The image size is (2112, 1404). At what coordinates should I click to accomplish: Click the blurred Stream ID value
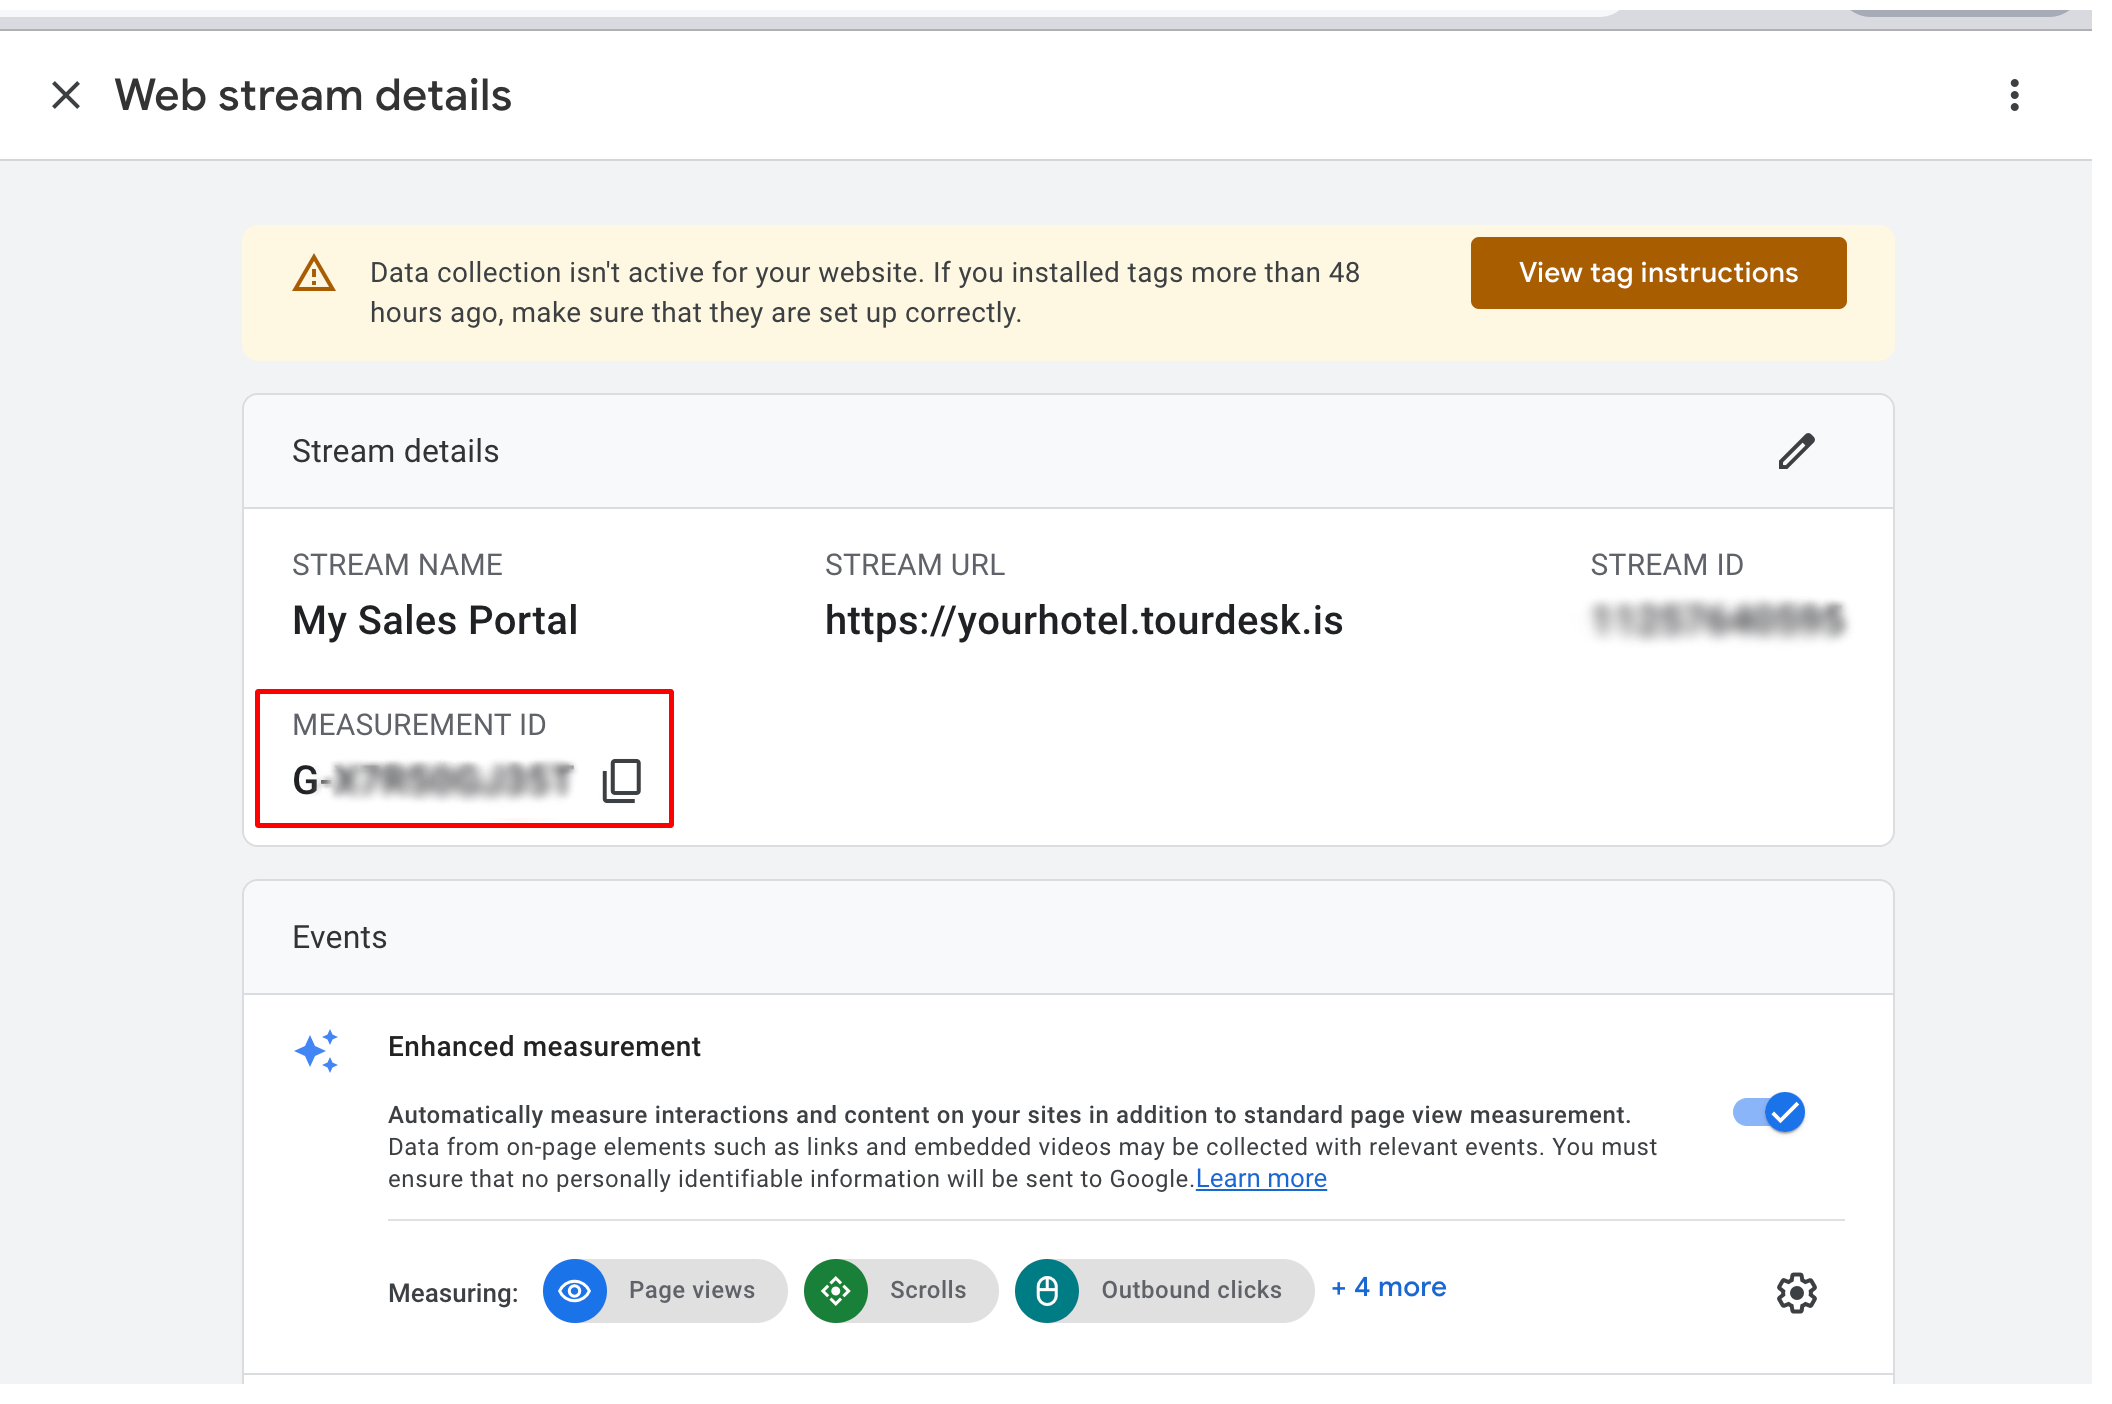[x=1717, y=620]
